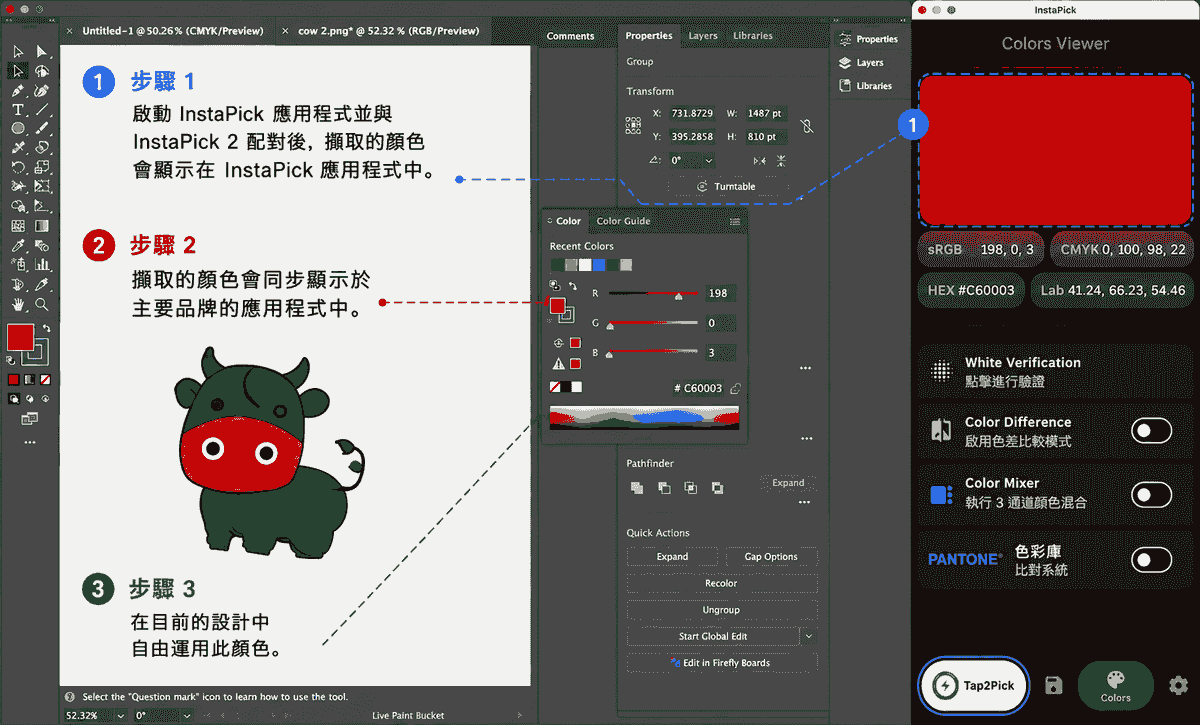This screenshot has width=1200, height=725.
Task: Toggle Color Mixer switch in InstaPick
Action: point(1151,494)
